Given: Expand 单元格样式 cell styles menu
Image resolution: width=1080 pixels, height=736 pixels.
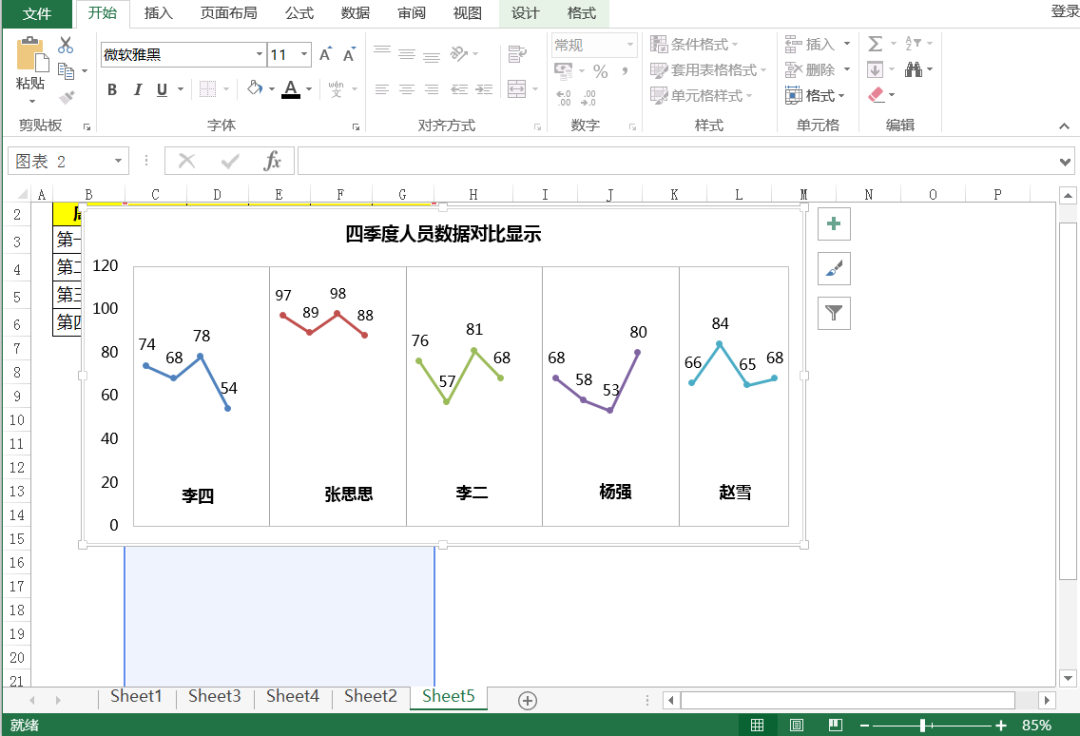Looking at the screenshot, I should coord(700,96).
